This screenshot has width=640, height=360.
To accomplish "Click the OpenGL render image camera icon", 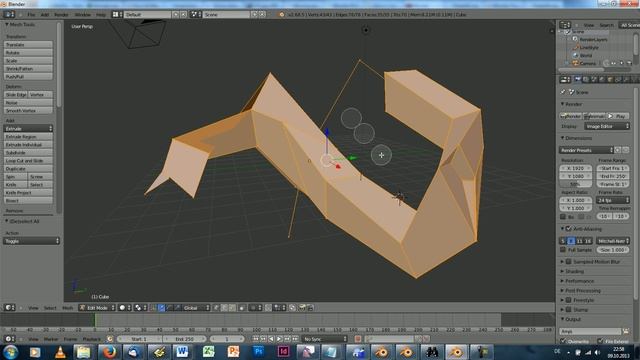I will pos(302,308).
